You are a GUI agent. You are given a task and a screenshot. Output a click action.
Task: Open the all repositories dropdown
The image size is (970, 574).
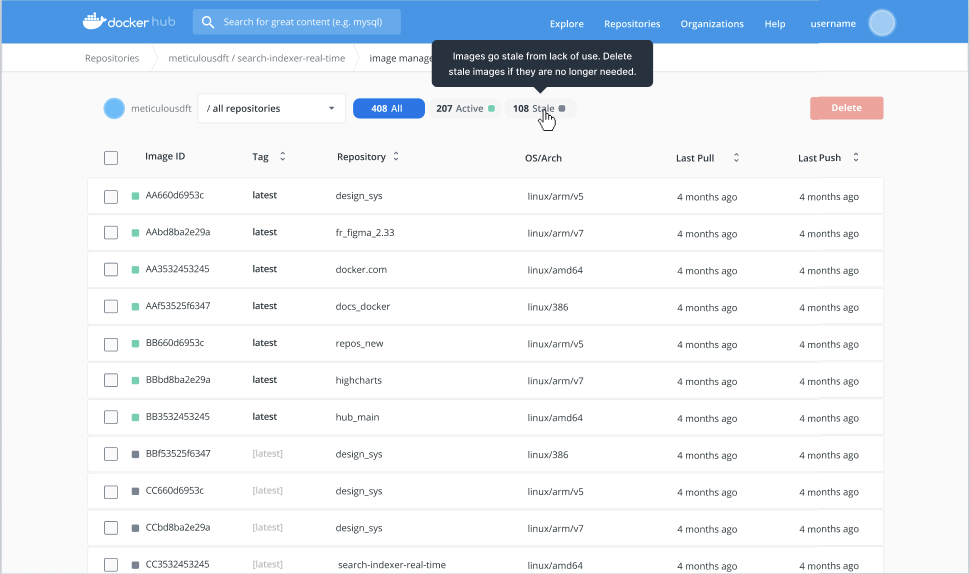coord(271,108)
